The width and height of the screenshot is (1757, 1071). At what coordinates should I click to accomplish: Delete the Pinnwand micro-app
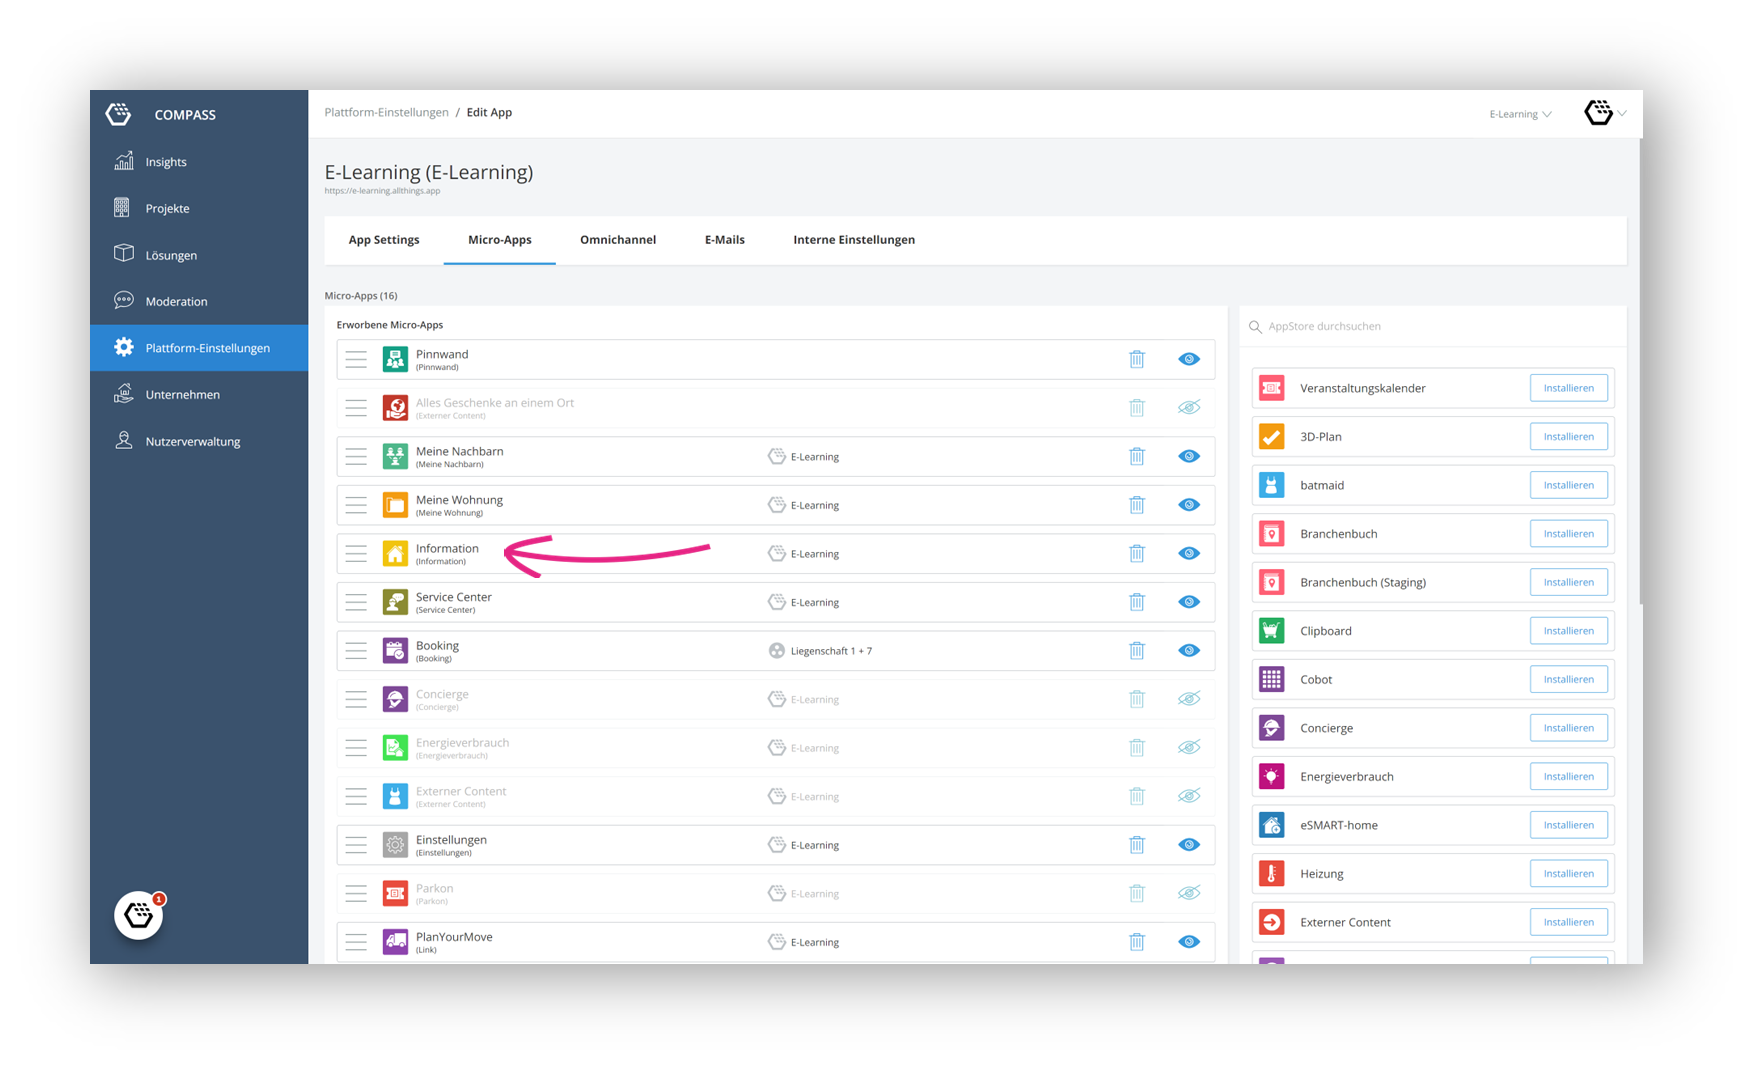pyautogui.click(x=1137, y=359)
